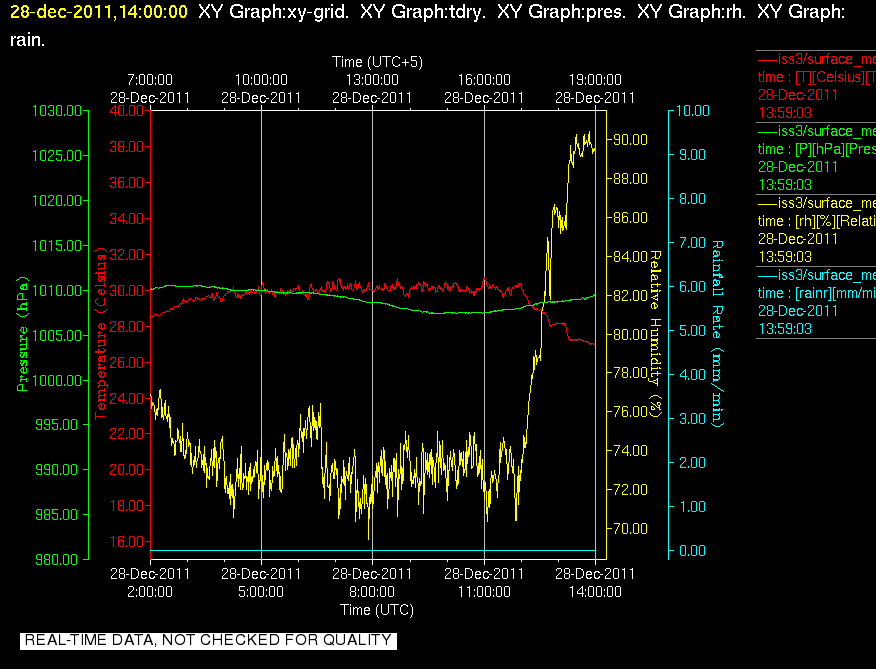The image size is (876, 669).
Task: Click the 1030.00 pressure tick label
Action: pyautogui.click(x=57, y=111)
